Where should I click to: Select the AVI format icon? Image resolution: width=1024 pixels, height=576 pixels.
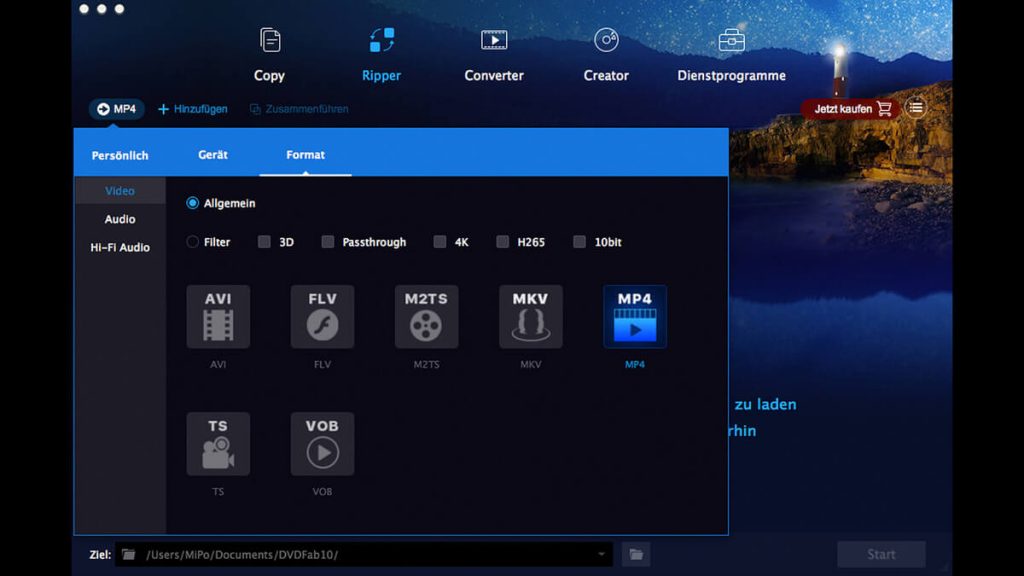tap(218, 317)
